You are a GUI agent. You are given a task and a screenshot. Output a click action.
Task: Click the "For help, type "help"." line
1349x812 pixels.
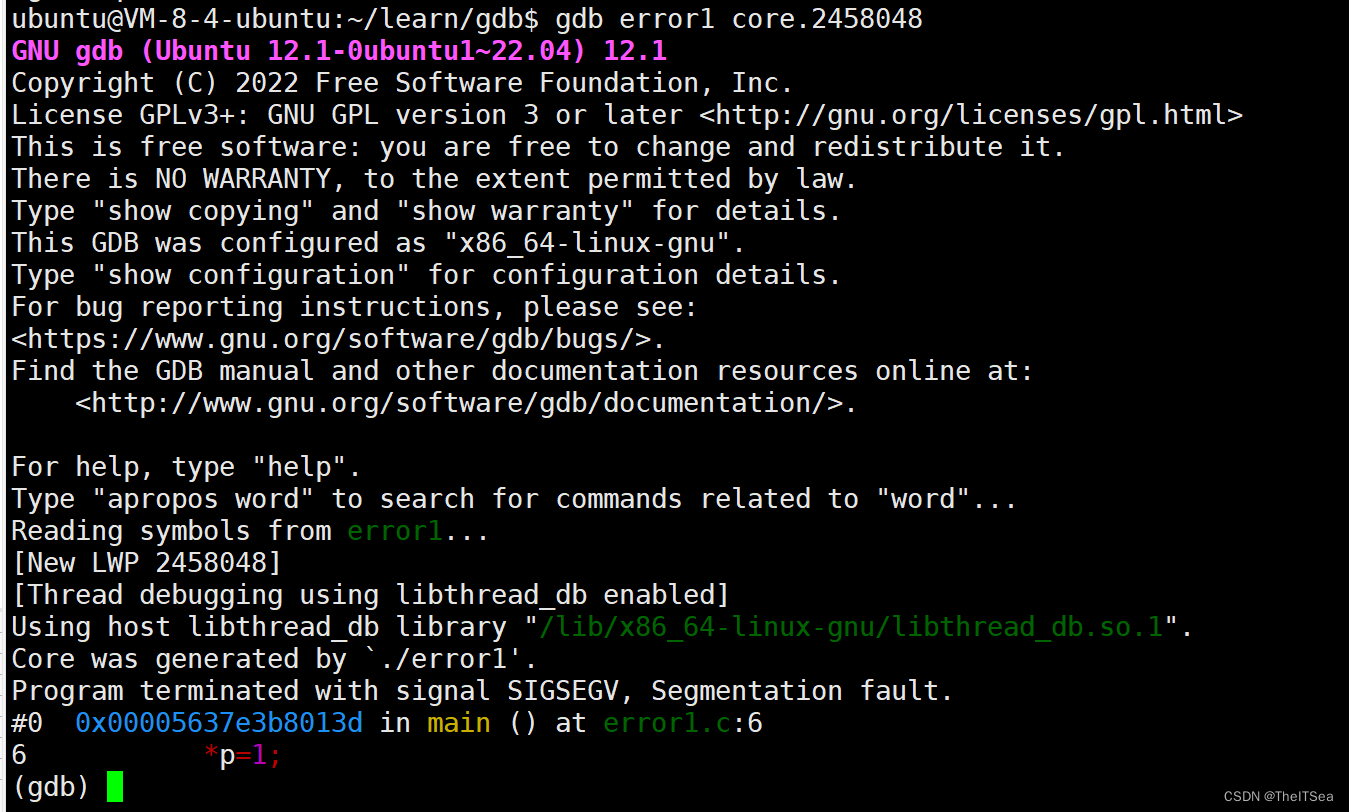point(187,466)
